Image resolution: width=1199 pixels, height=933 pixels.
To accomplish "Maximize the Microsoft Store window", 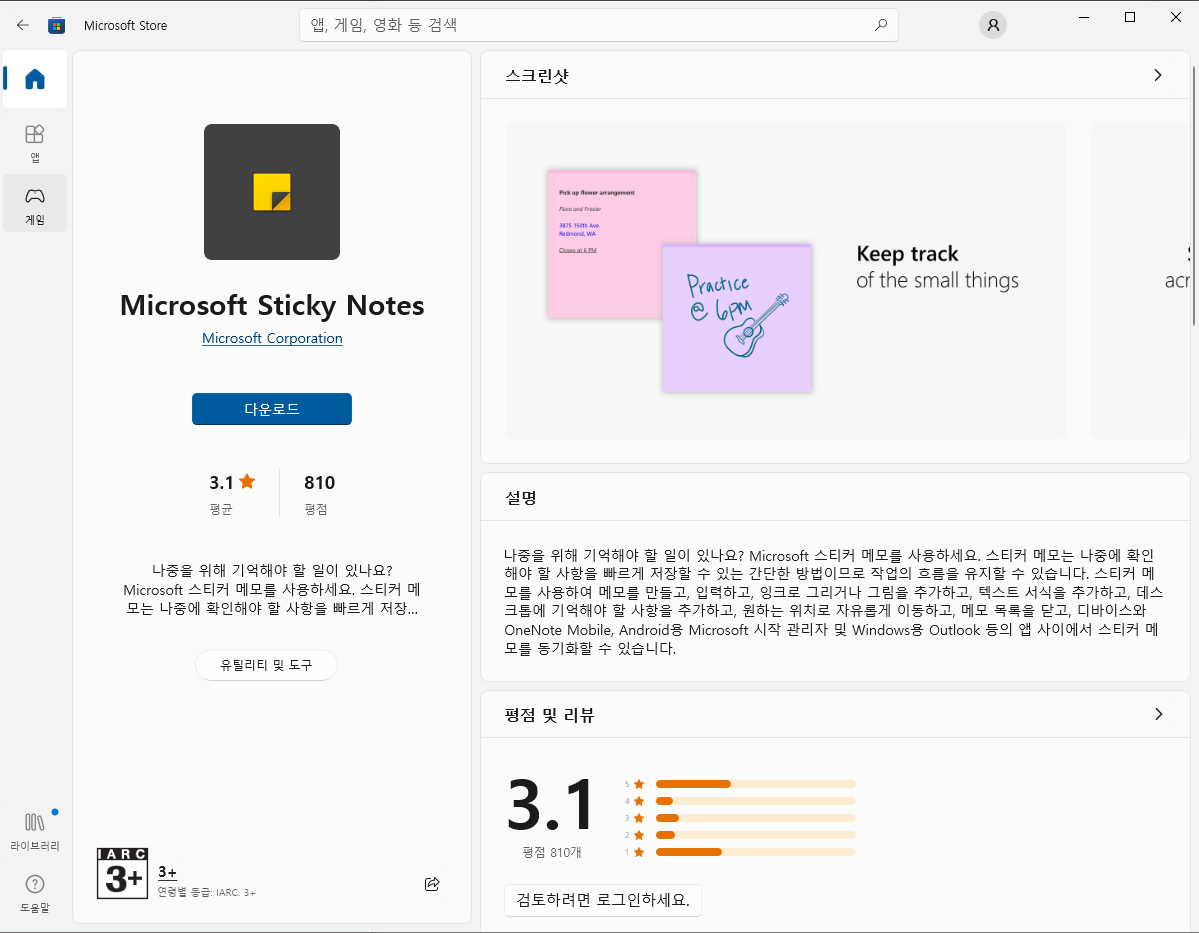I will (x=1129, y=17).
